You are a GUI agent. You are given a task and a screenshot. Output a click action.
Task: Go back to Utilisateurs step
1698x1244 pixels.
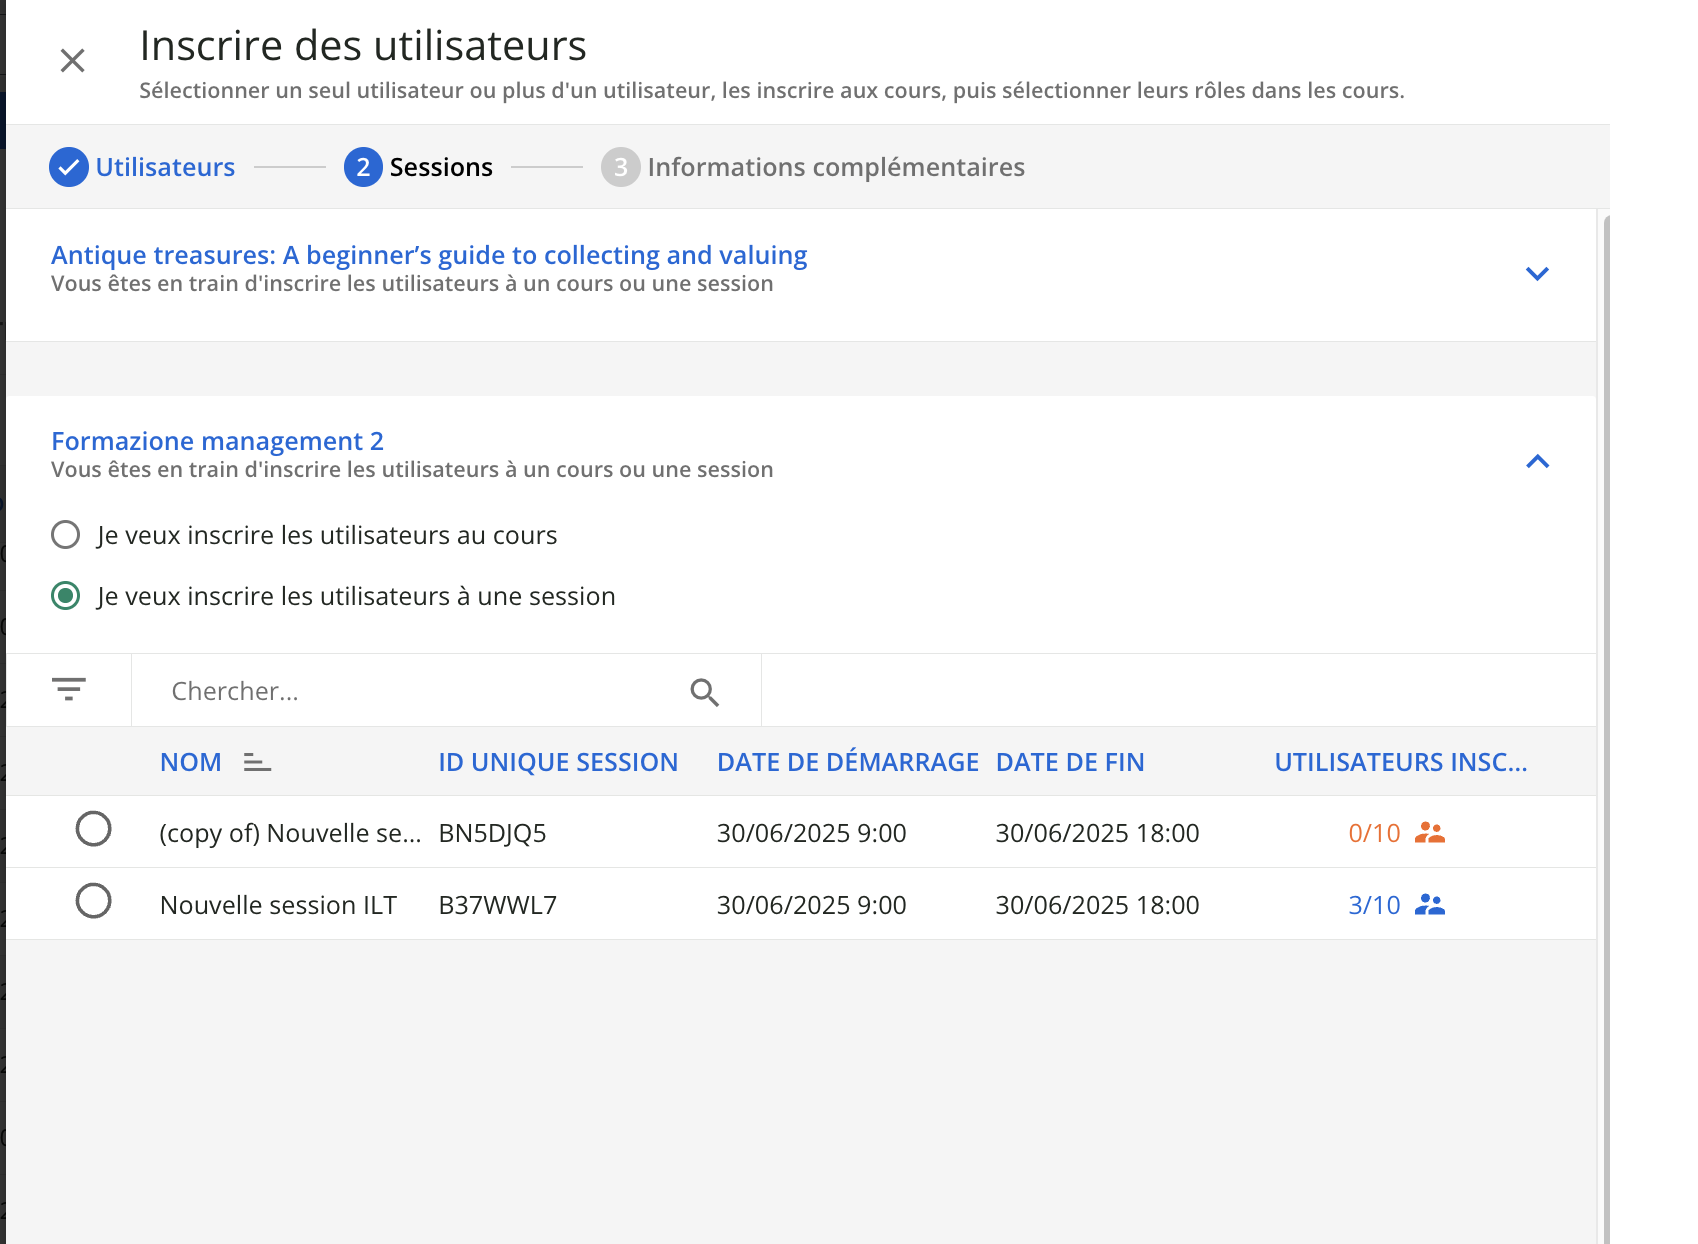[165, 167]
